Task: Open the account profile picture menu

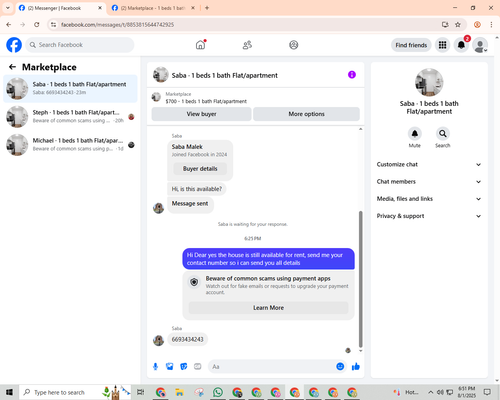Action: (x=480, y=45)
